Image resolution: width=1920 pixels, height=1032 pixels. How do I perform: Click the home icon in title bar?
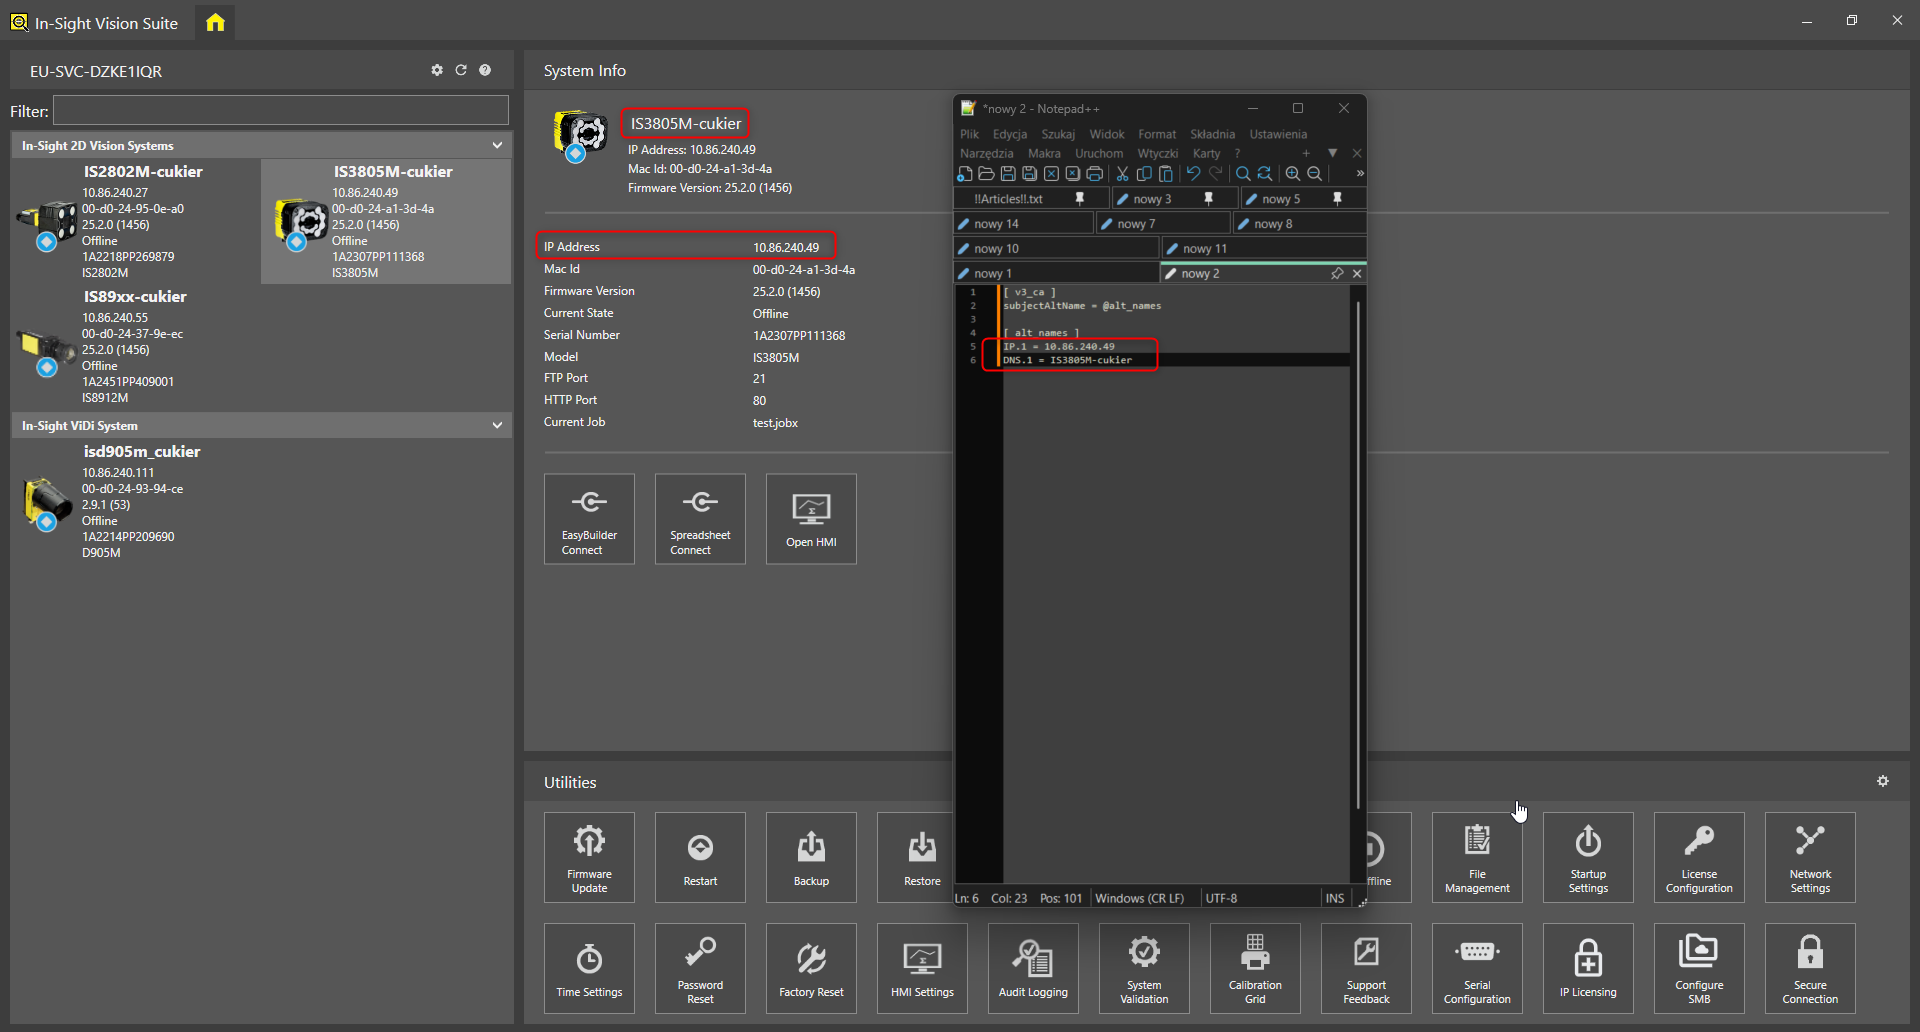(x=215, y=22)
